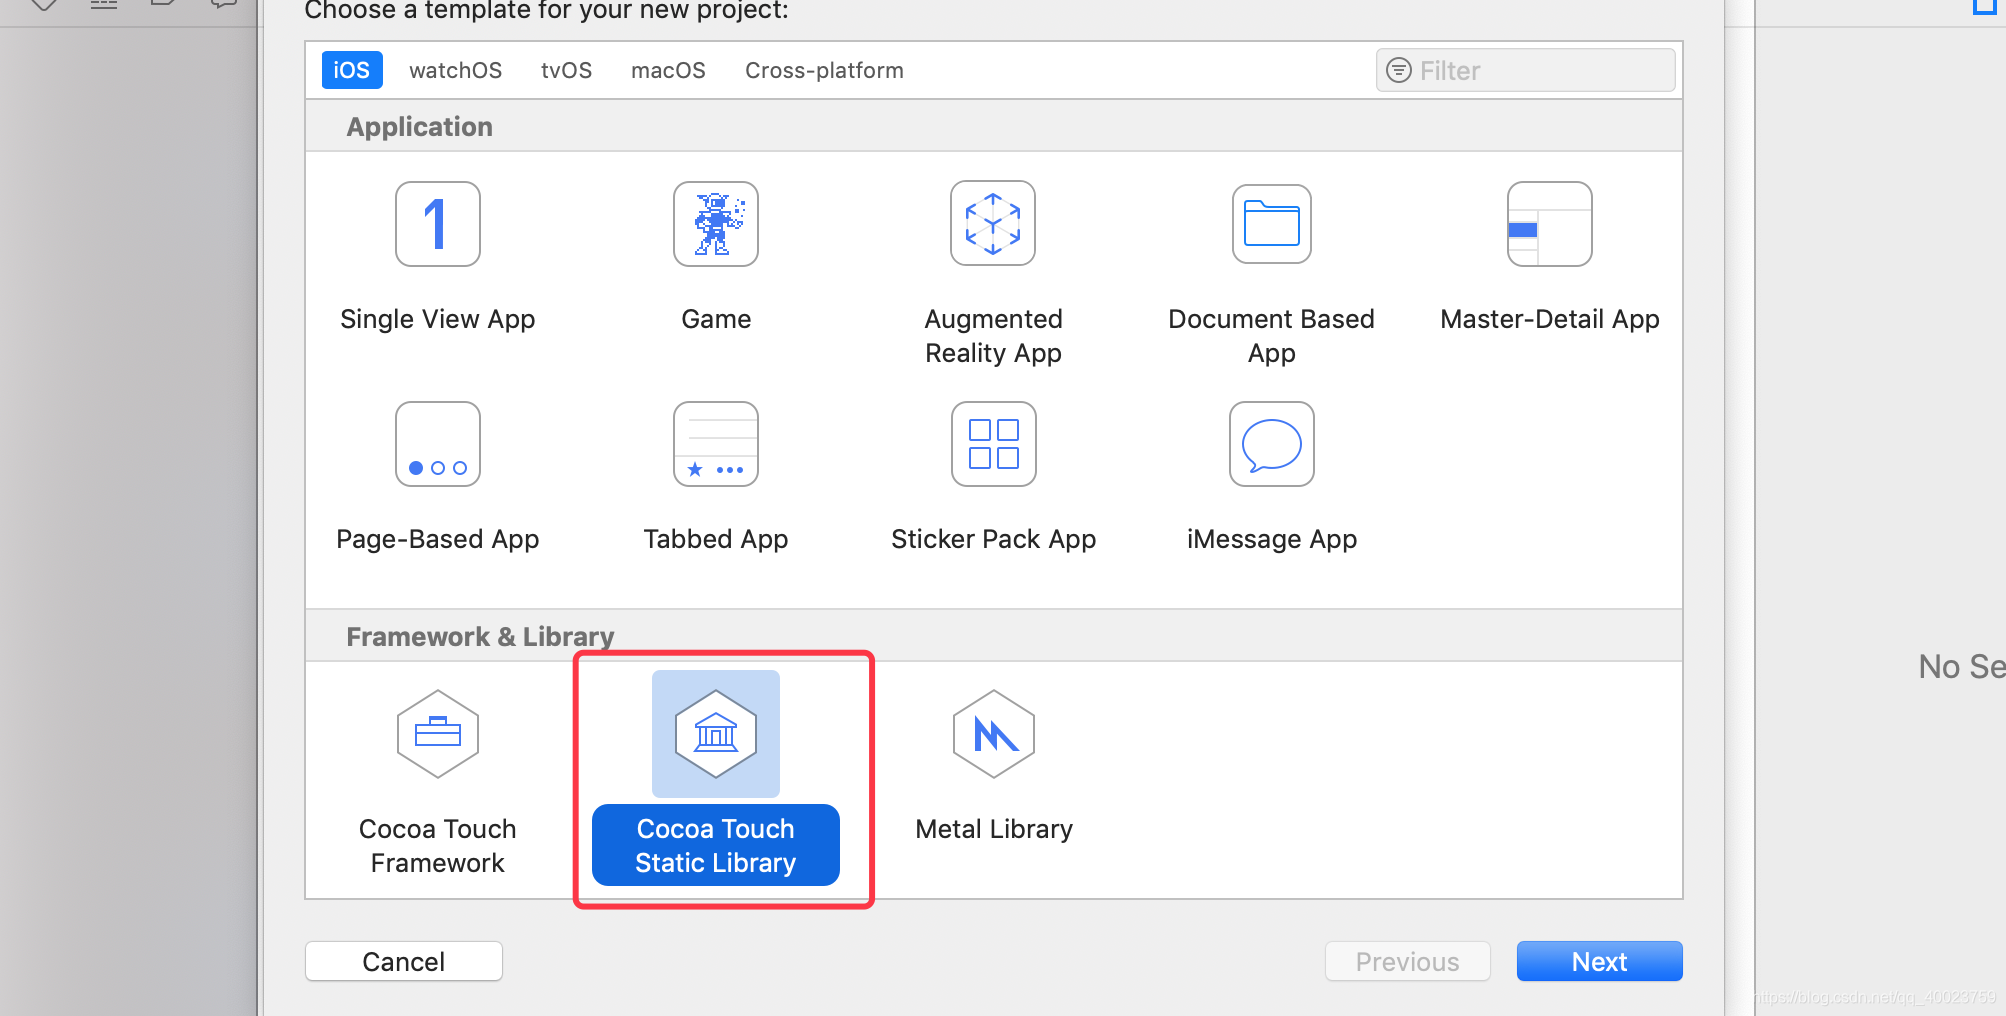Click the Tabbed App label
Screen dimensions: 2006x1016
(716, 539)
